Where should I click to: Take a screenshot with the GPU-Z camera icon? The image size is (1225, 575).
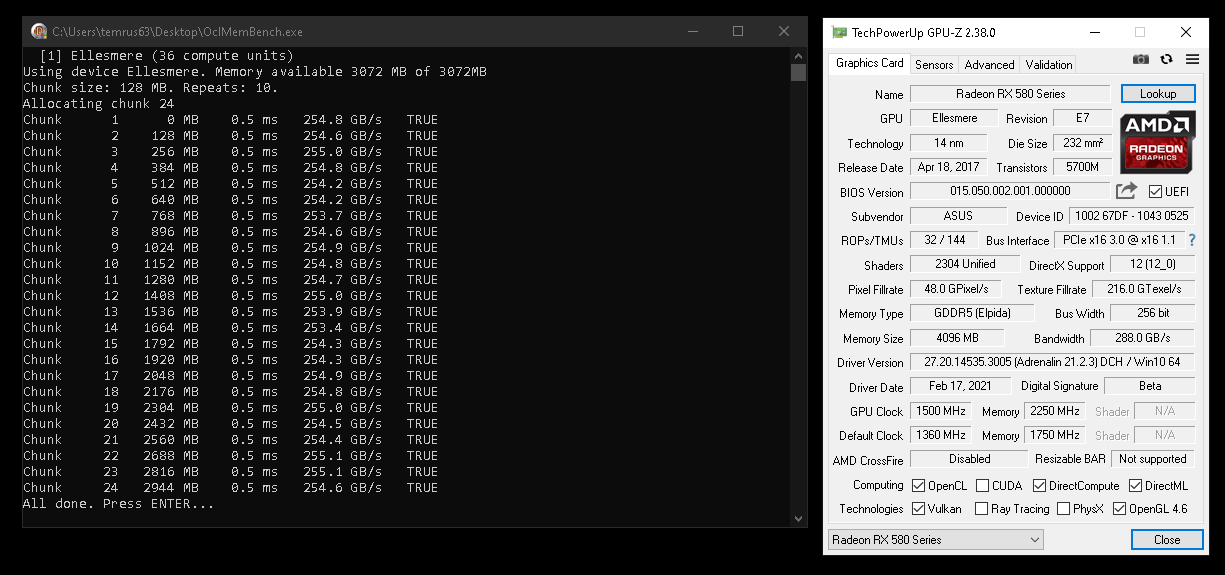(1141, 60)
